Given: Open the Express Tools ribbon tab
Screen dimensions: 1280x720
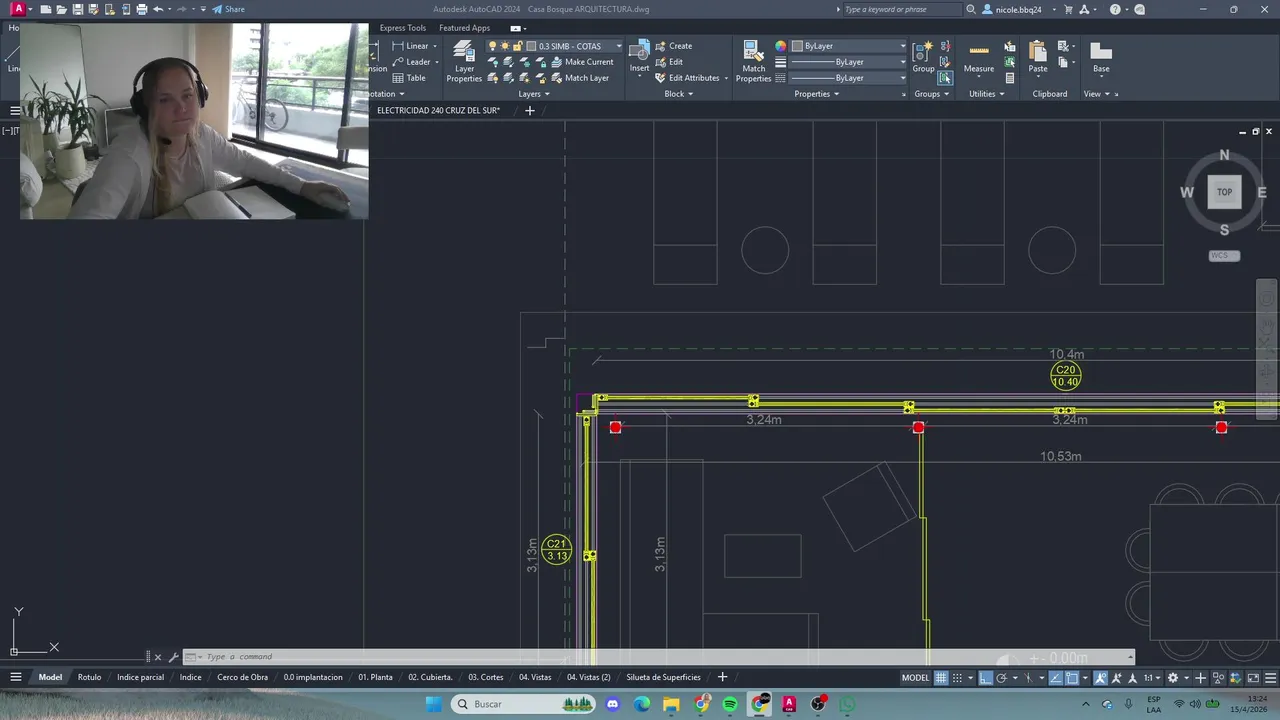Looking at the screenshot, I should pos(402,28).
